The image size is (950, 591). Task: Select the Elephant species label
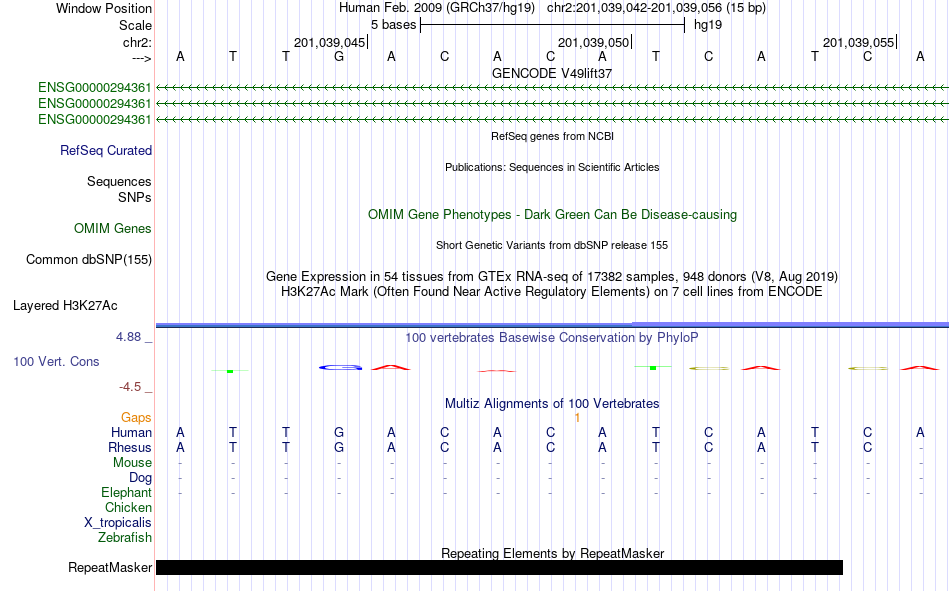(126, 492)
